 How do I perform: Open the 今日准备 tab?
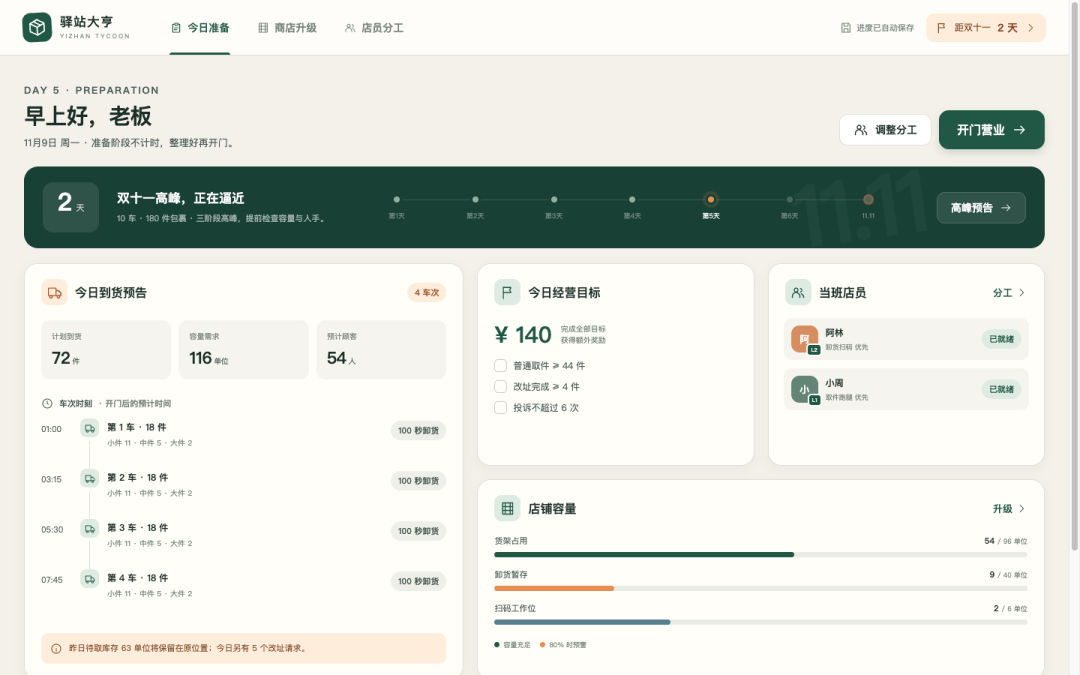pyautogui.click(x=200, y=28)
